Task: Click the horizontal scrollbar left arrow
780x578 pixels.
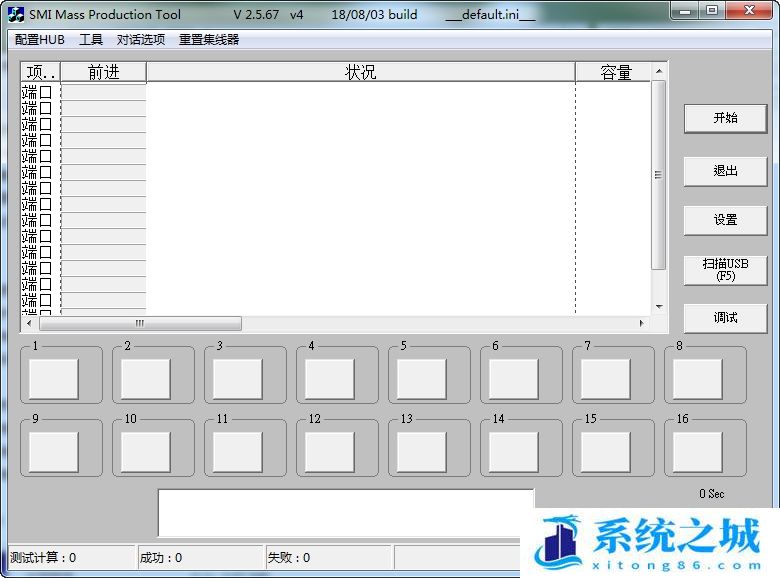Action: pos(29,323)
